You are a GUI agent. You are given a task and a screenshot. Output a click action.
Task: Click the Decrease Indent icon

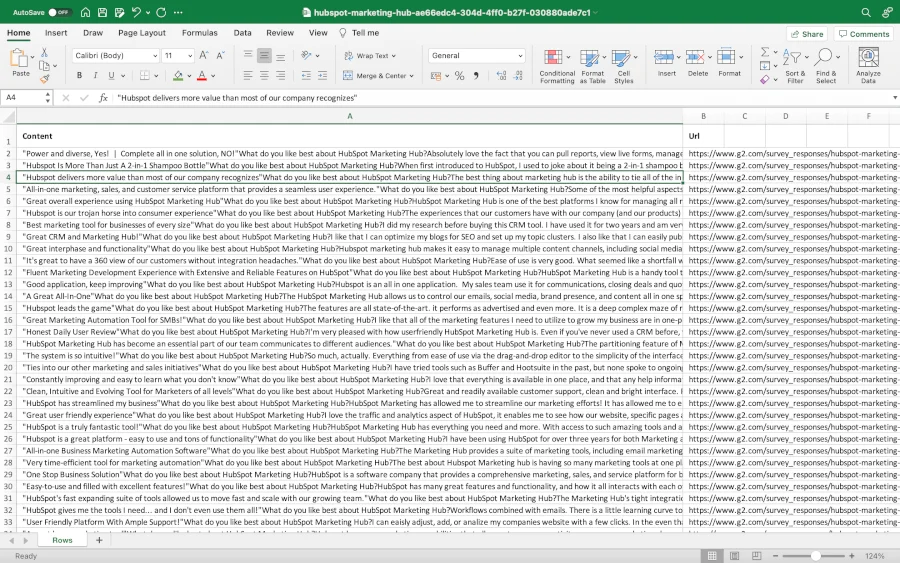tap(306, 76)
